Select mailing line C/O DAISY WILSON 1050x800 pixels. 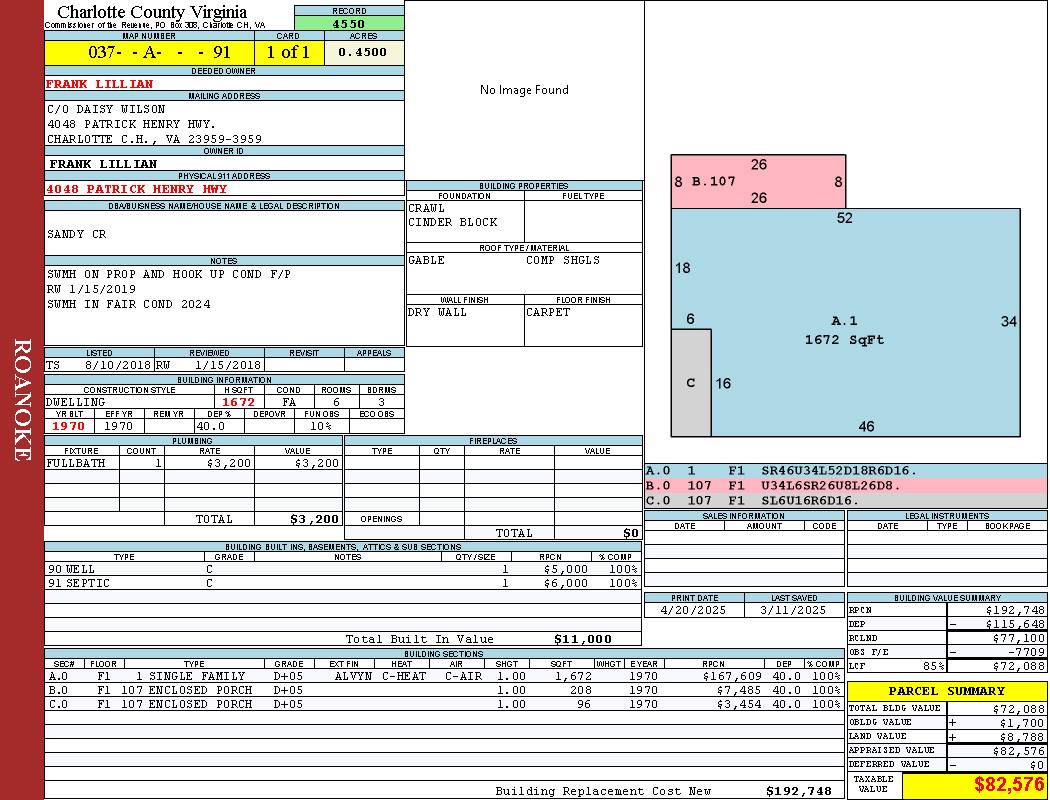(106, 109)
